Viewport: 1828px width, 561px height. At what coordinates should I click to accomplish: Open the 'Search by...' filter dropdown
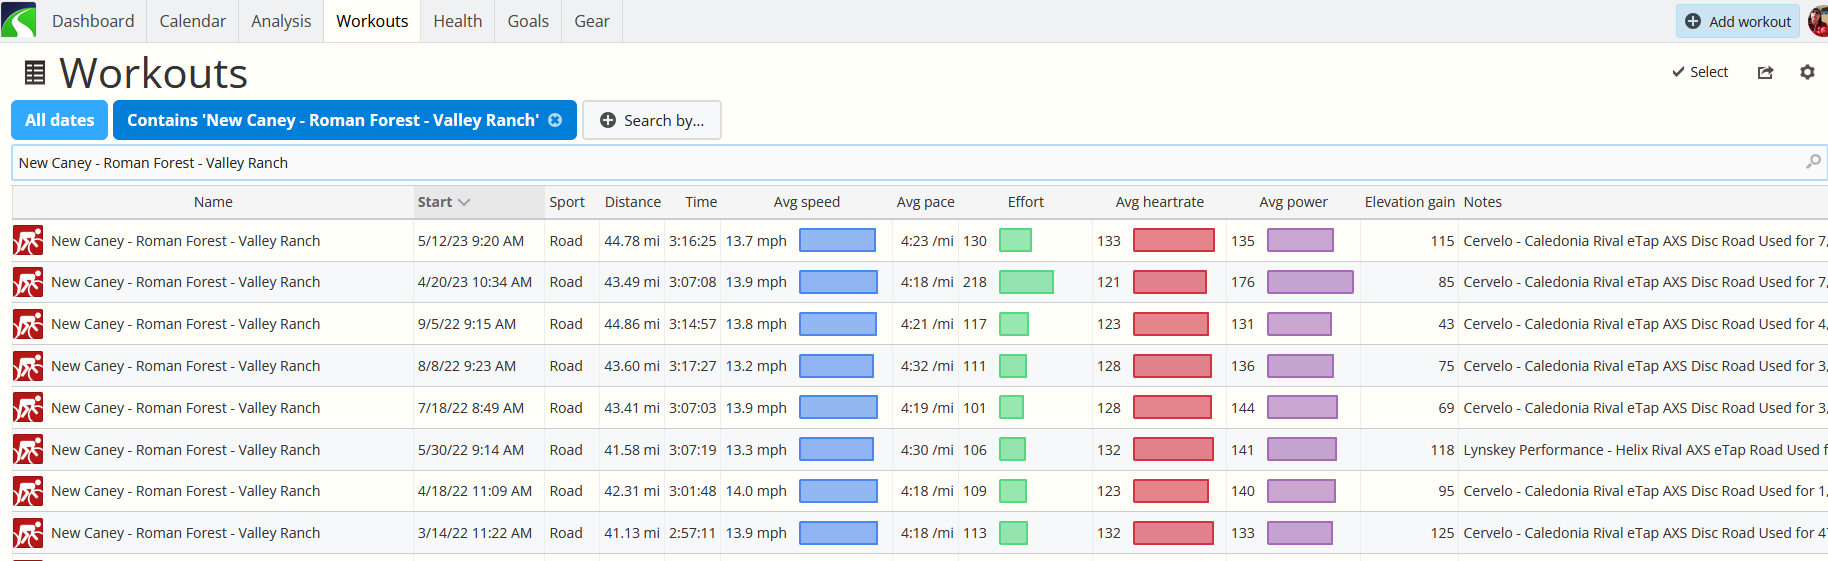pyautogui.click(x=652, y=120)
